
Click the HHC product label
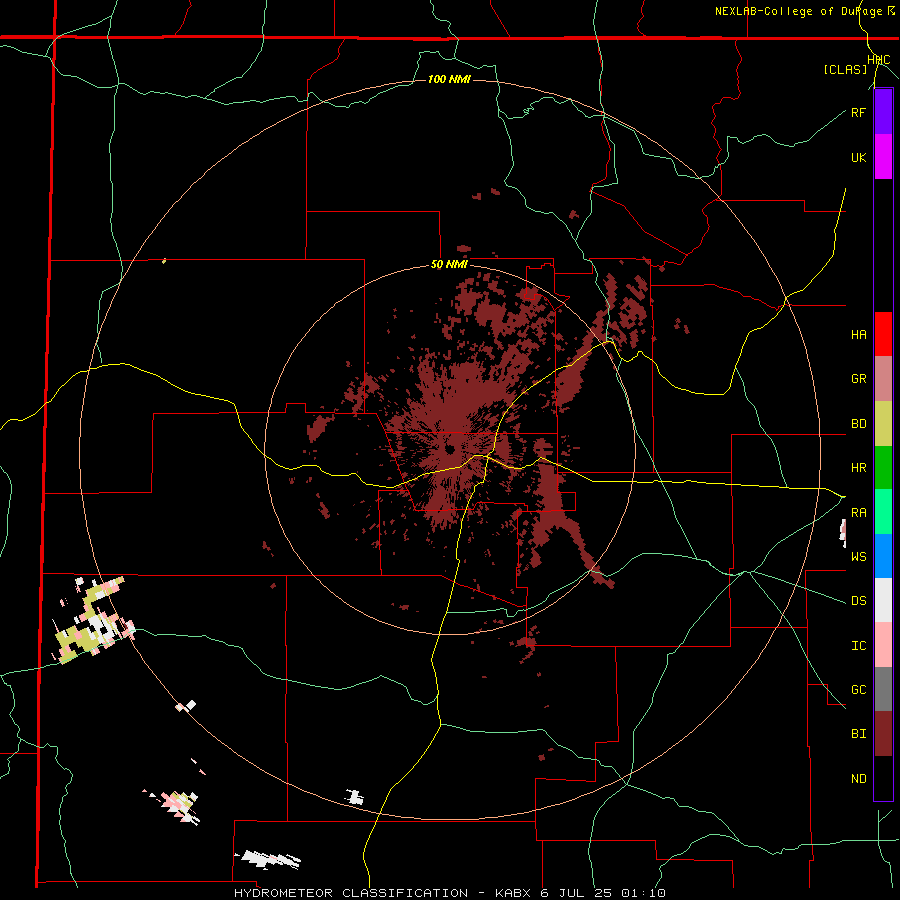pyautogui.click(x=878, y=60)
